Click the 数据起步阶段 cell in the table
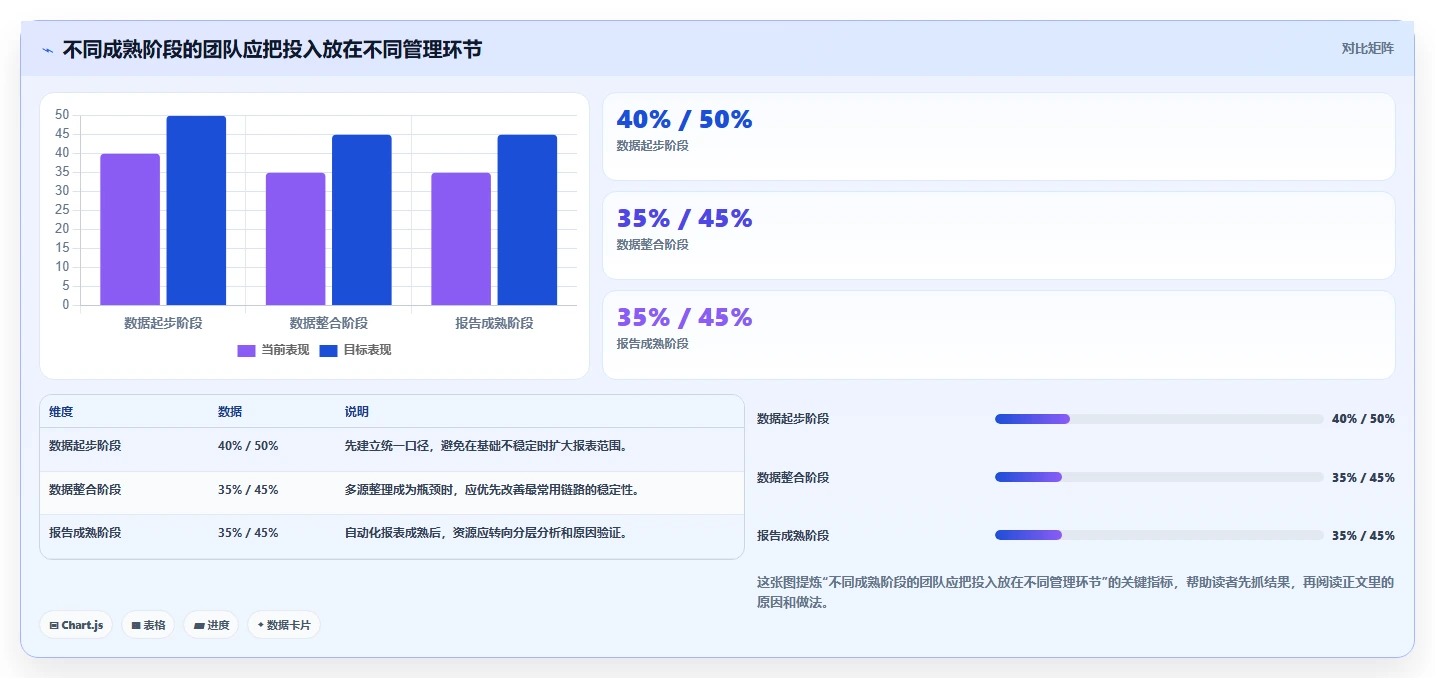Viewport: 1435px width, 678px height. (85, 446)
